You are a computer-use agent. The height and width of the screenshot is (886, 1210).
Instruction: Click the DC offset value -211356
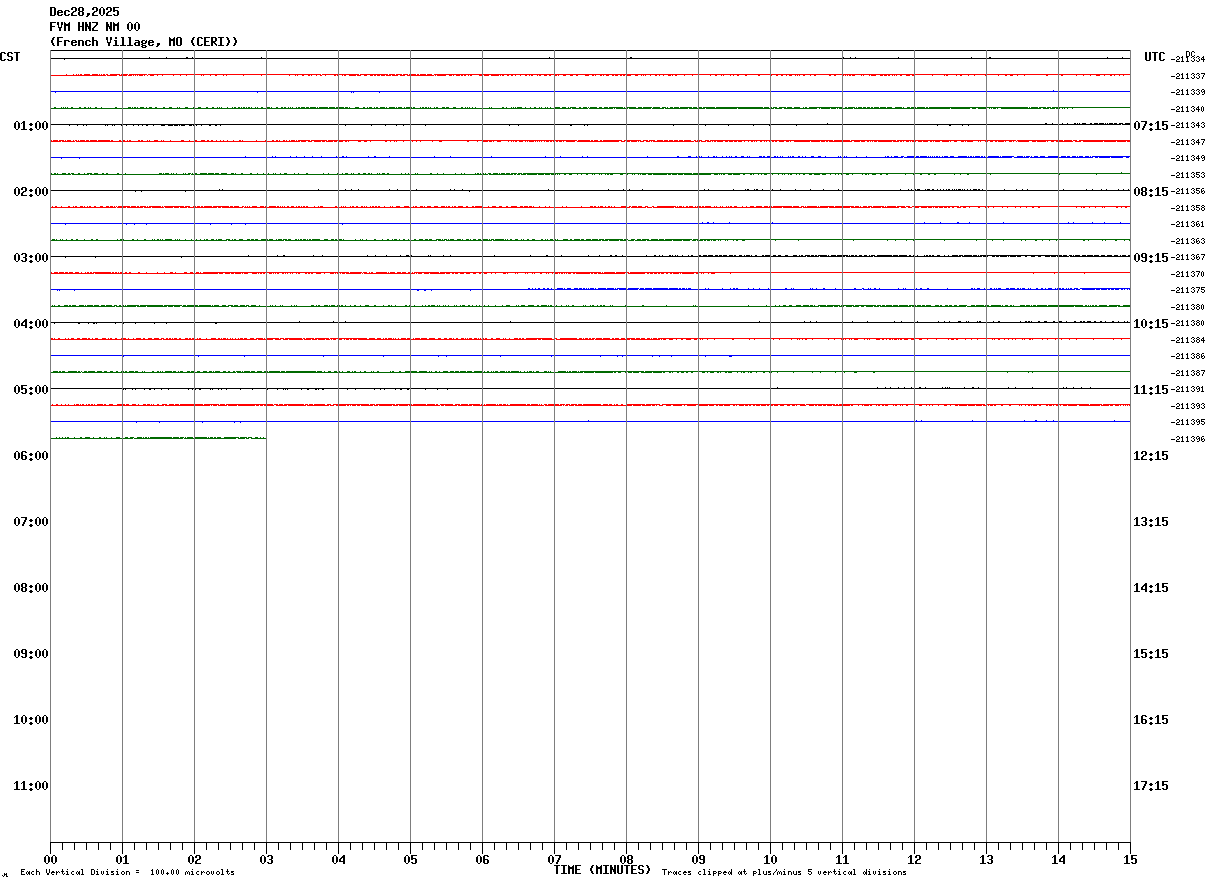pyautogui.click(x=1188, y=191)
